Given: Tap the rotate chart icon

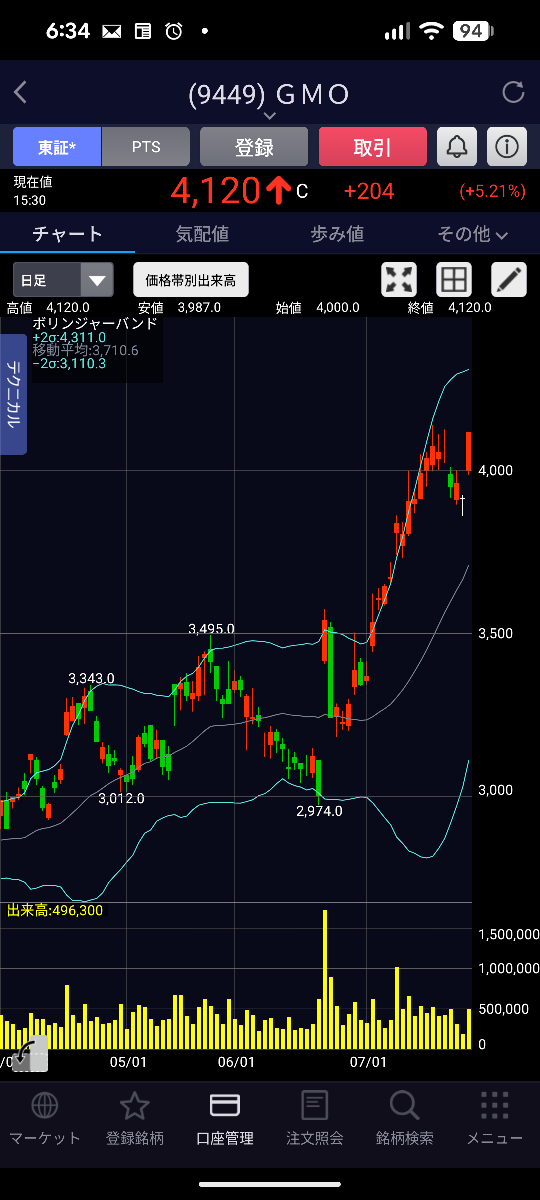Looking at the screenshot, I should (x=29, y=1053).
